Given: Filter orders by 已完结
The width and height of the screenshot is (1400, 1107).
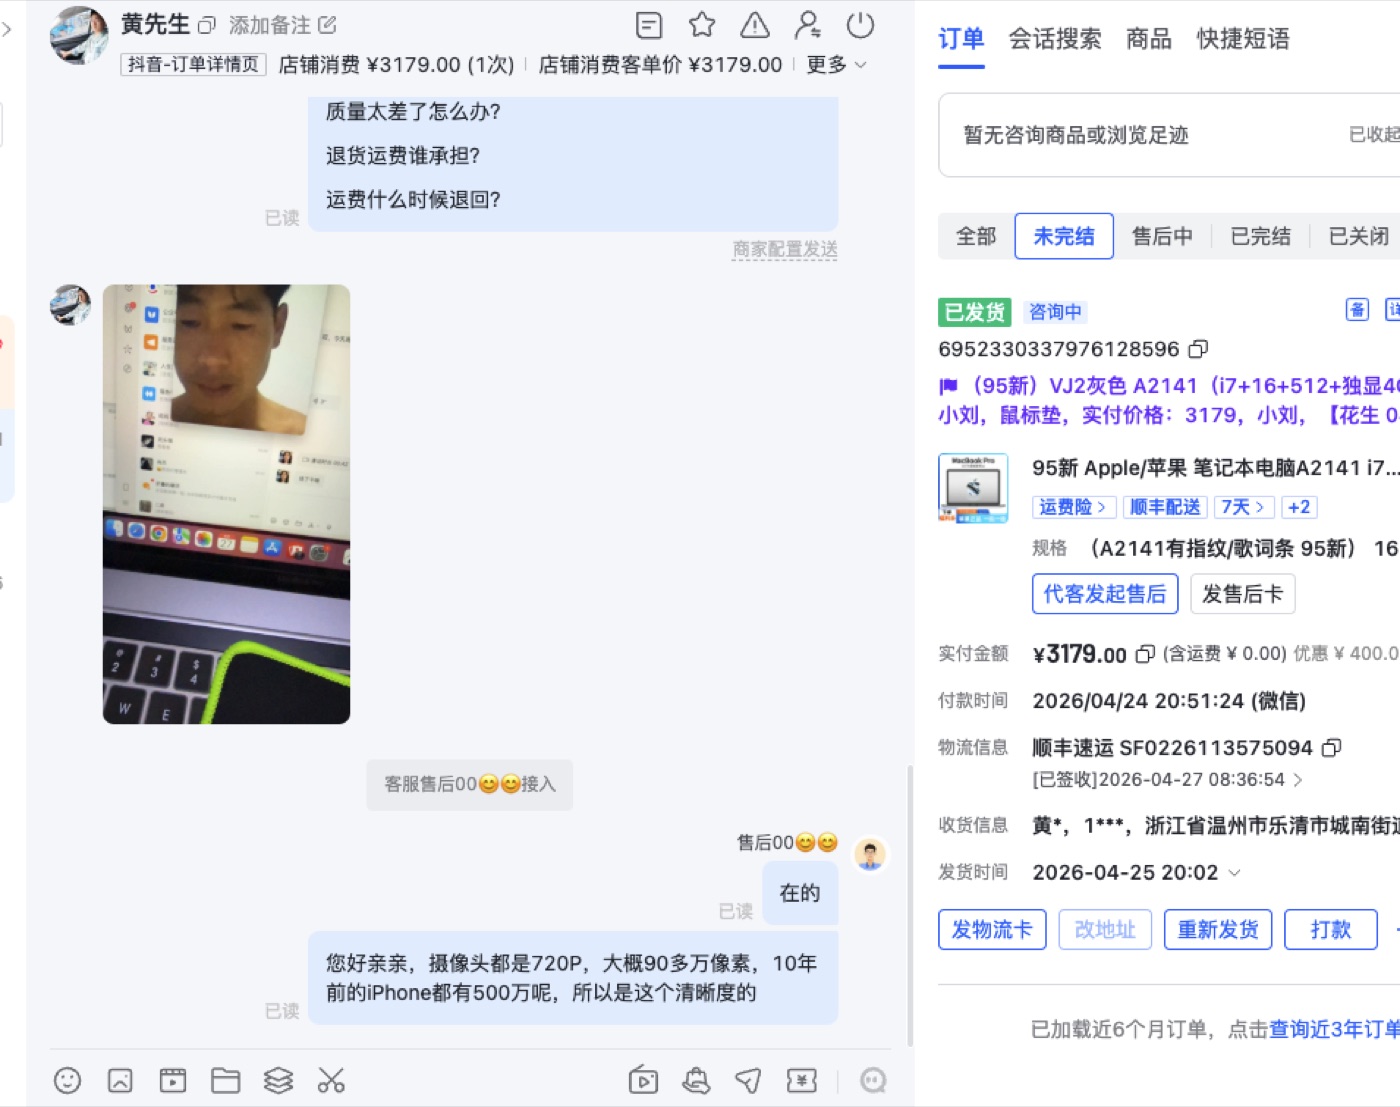Looking at the screenshot, I should click(1260, 236).
